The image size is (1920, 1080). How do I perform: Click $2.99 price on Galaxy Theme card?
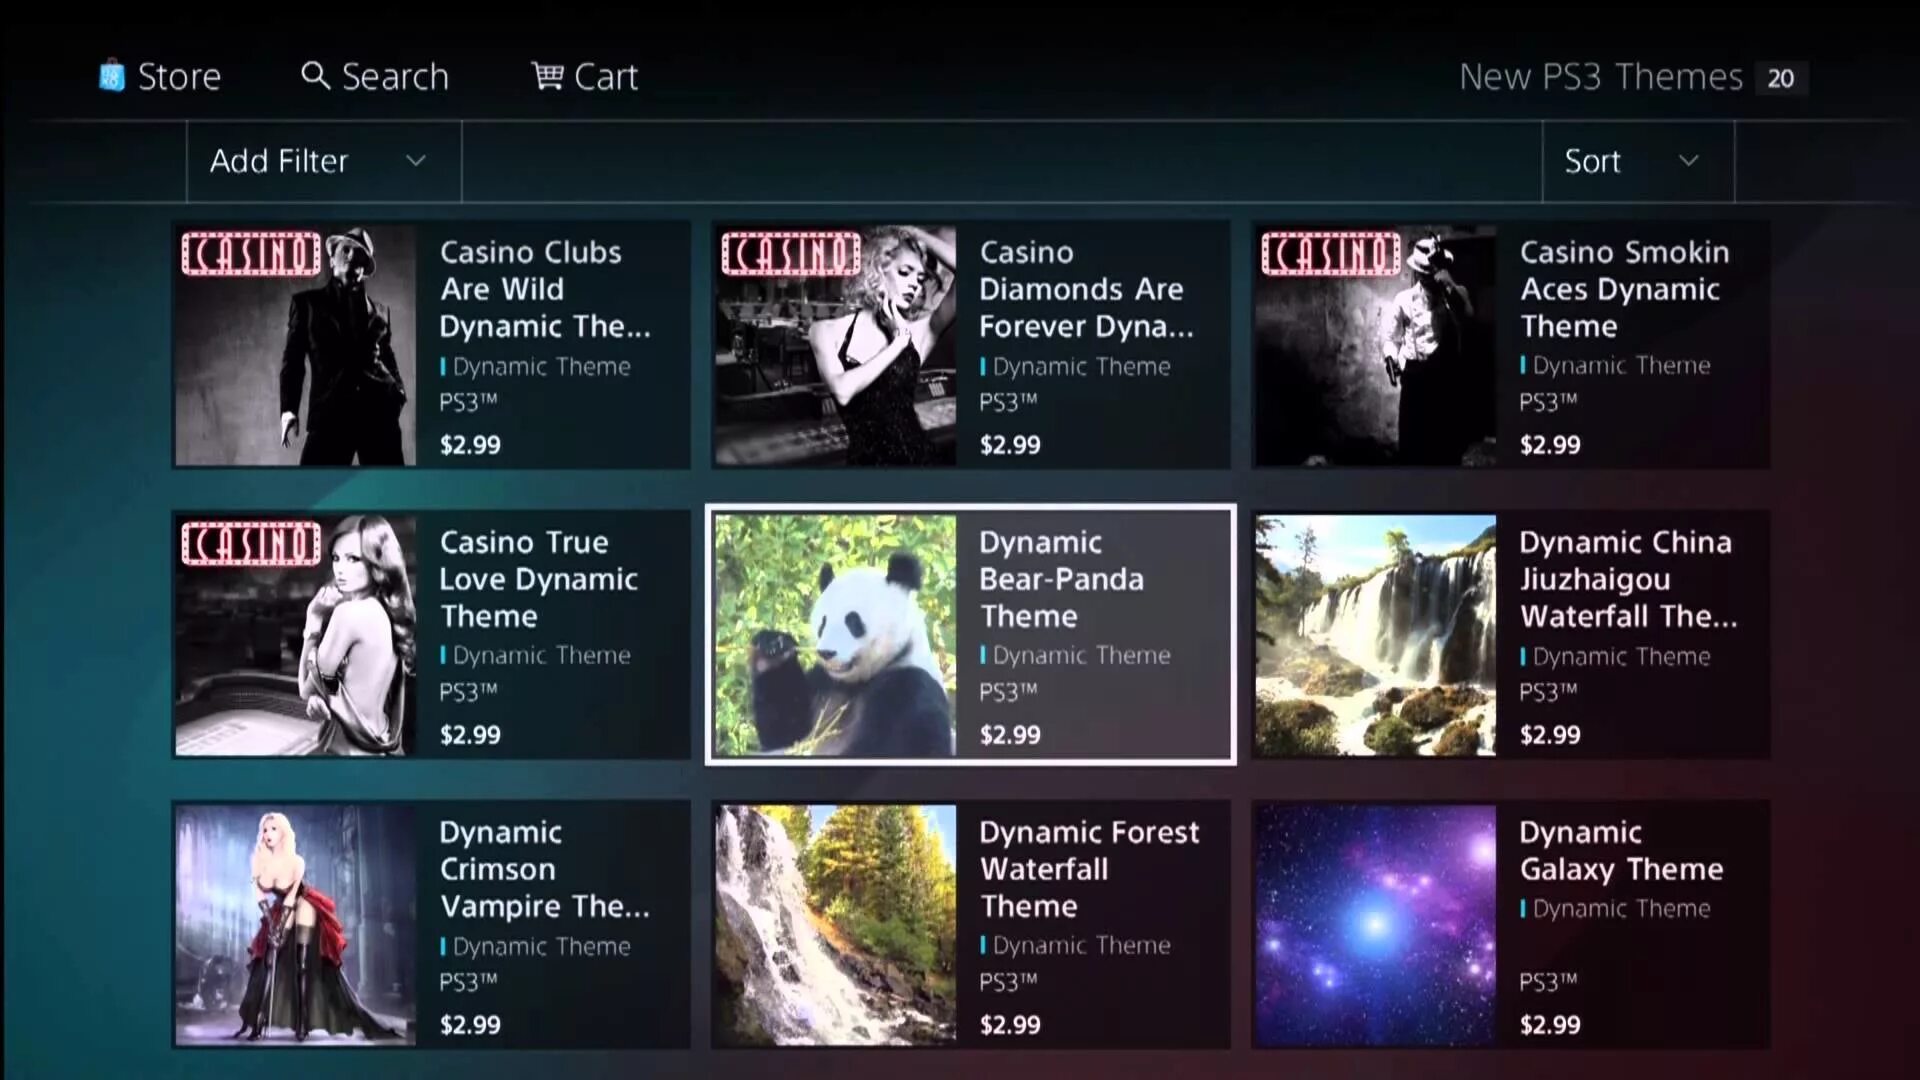1550,1025
